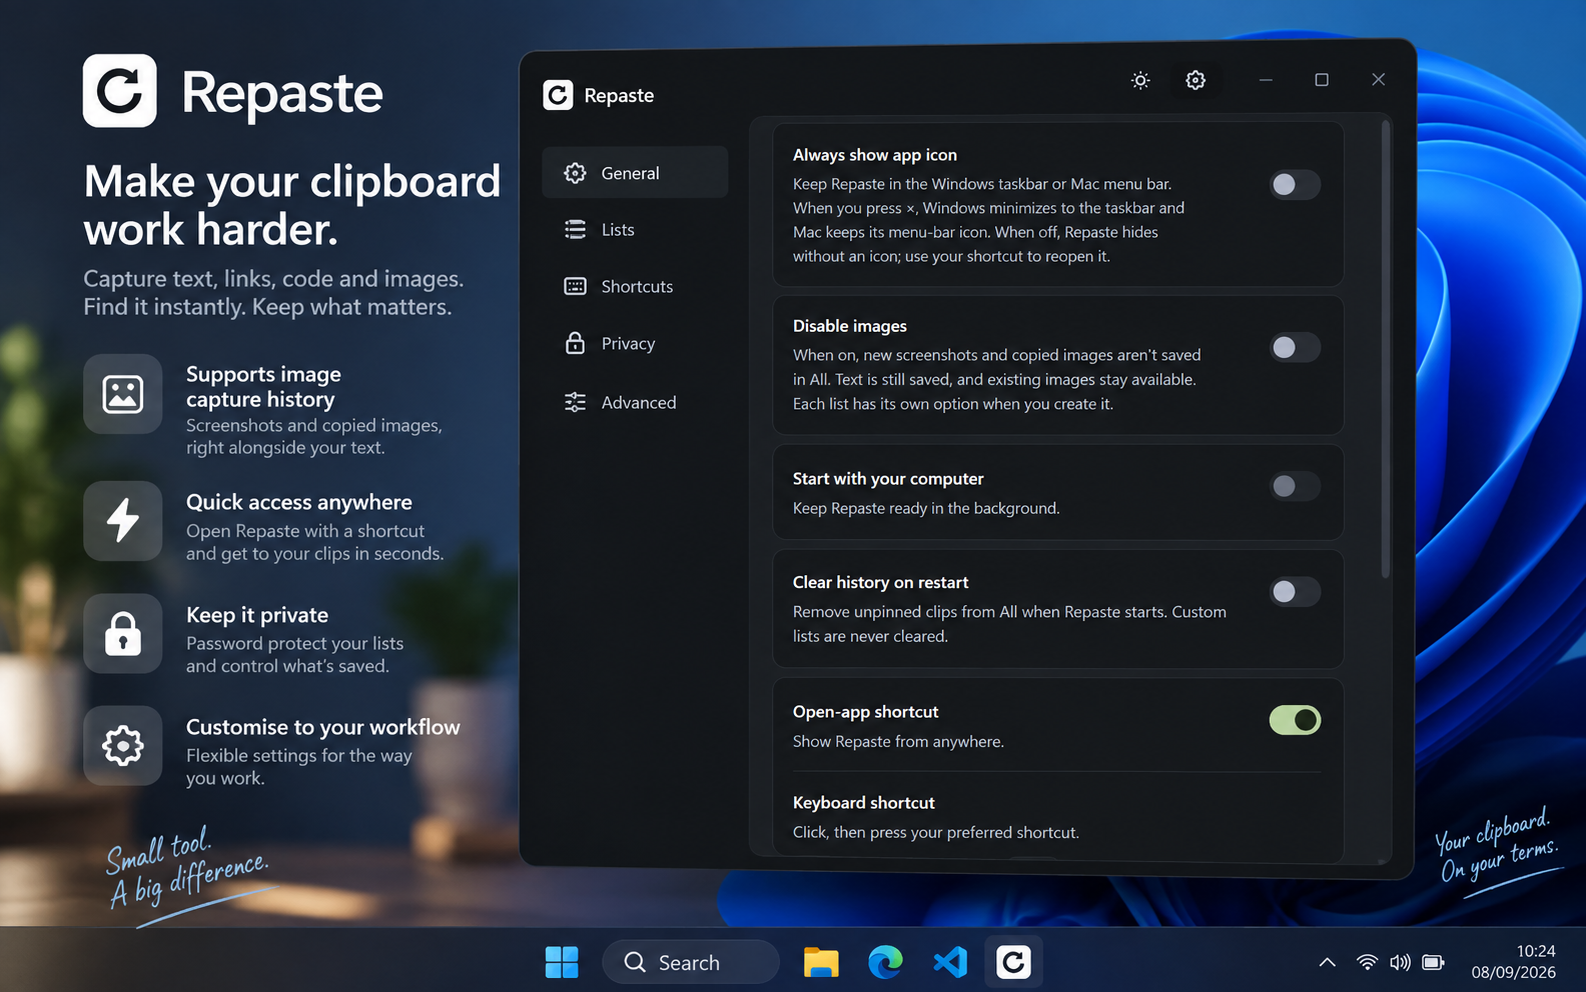Screen dimensions: 1586x992
Task: Launch Microsoft Edge from the taskbar
Action: click(885, 962)
